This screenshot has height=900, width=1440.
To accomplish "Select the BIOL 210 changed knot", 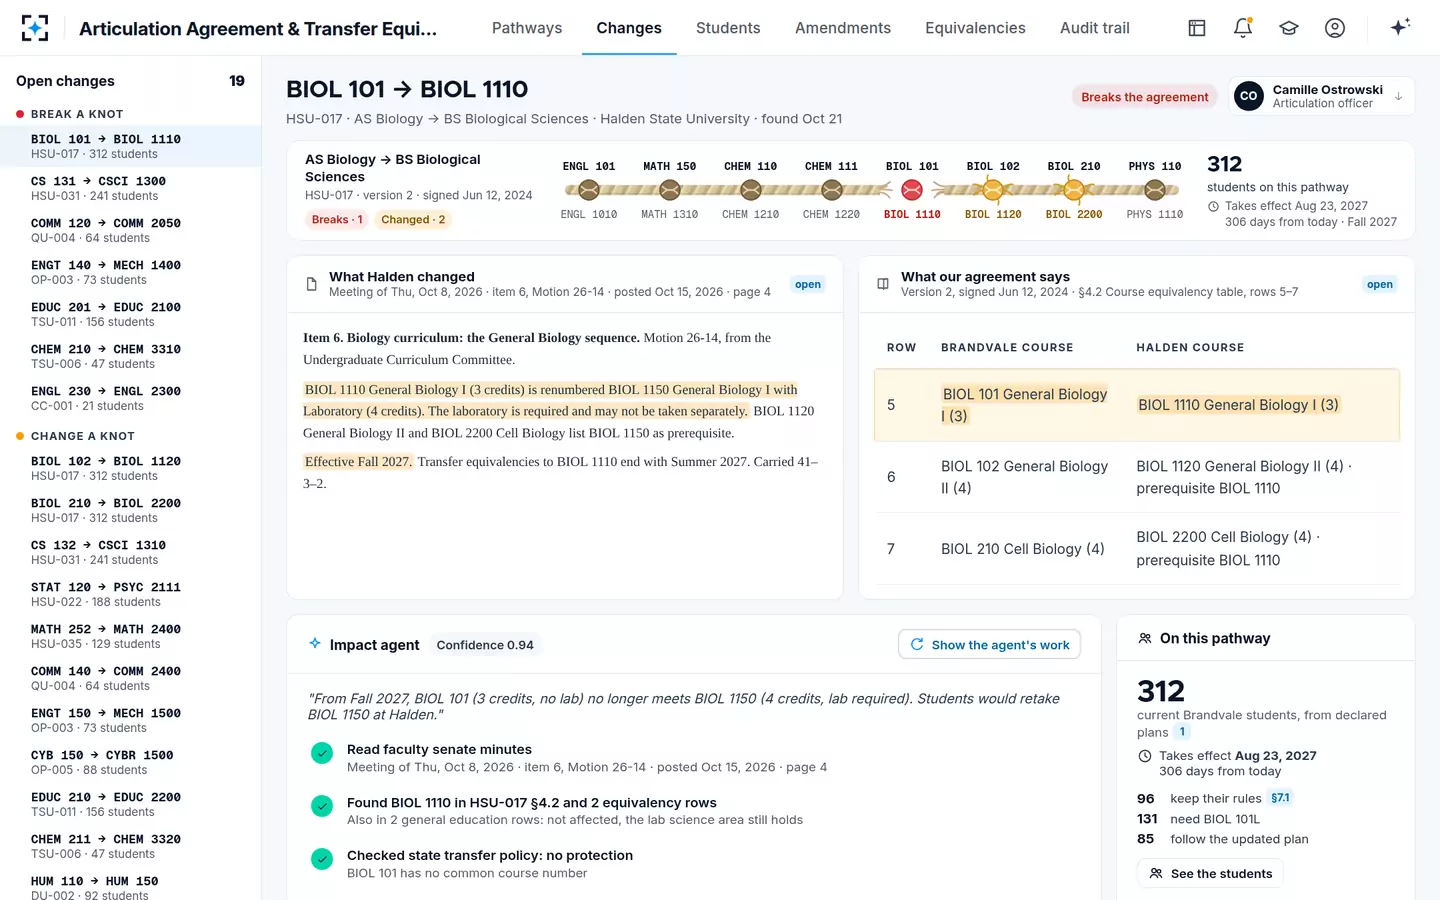I will (x=1074, y=189).
